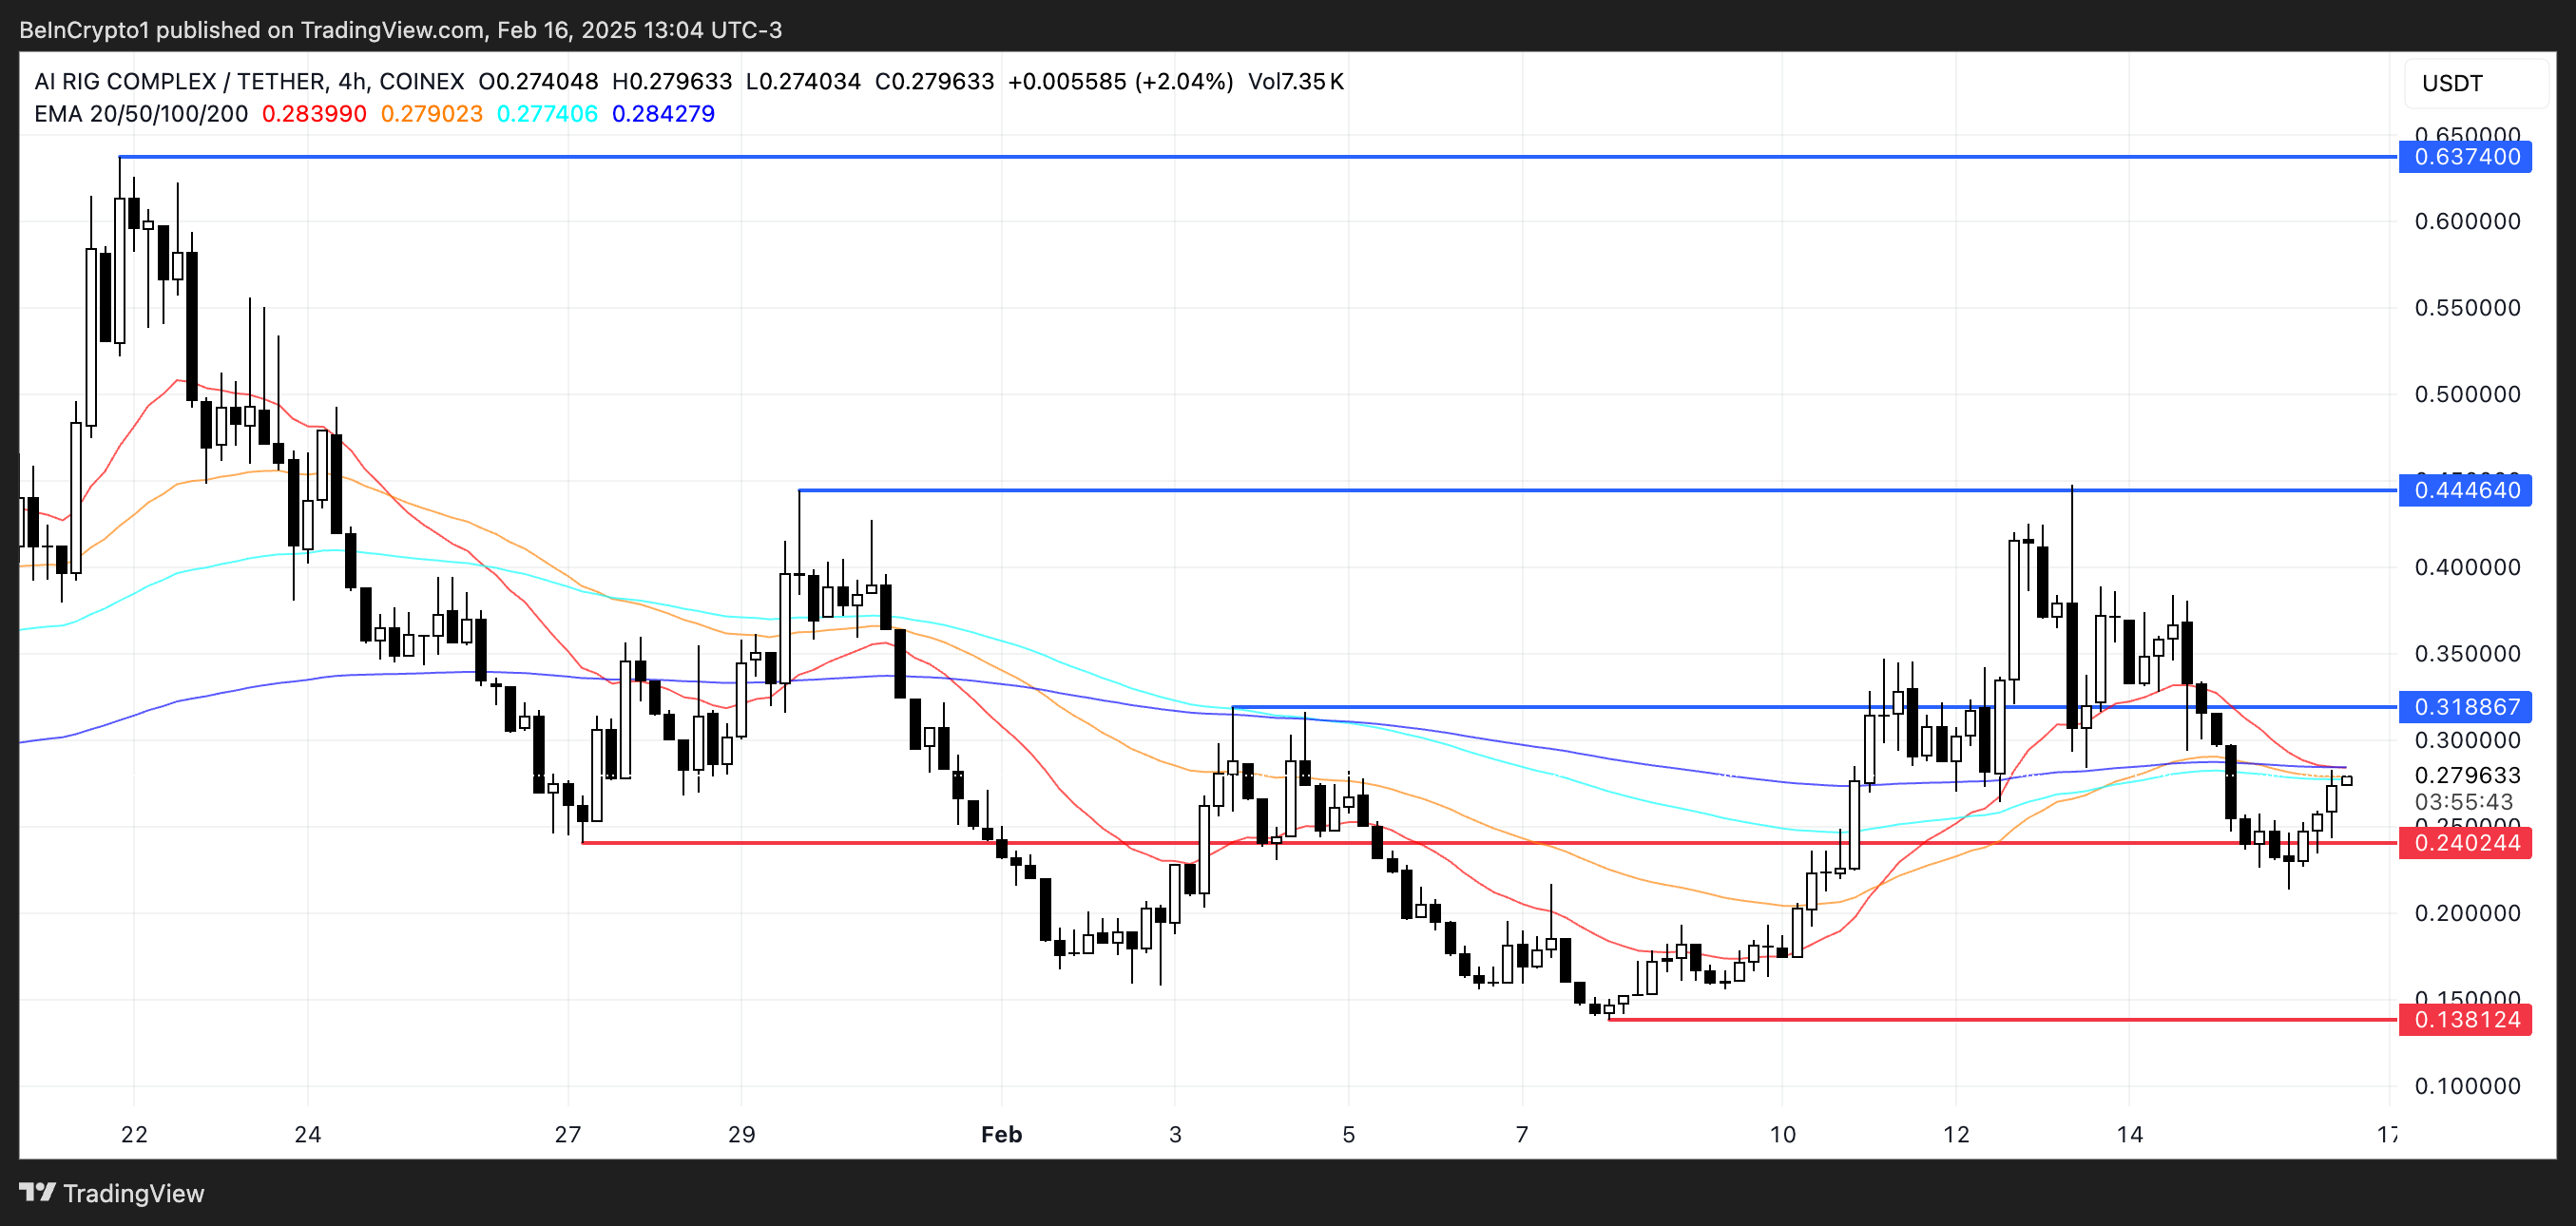The width and height of the screenshot is (2576, 1226).
Task: Click the orange EMA value 0.279023
Action: click(432, 114)
